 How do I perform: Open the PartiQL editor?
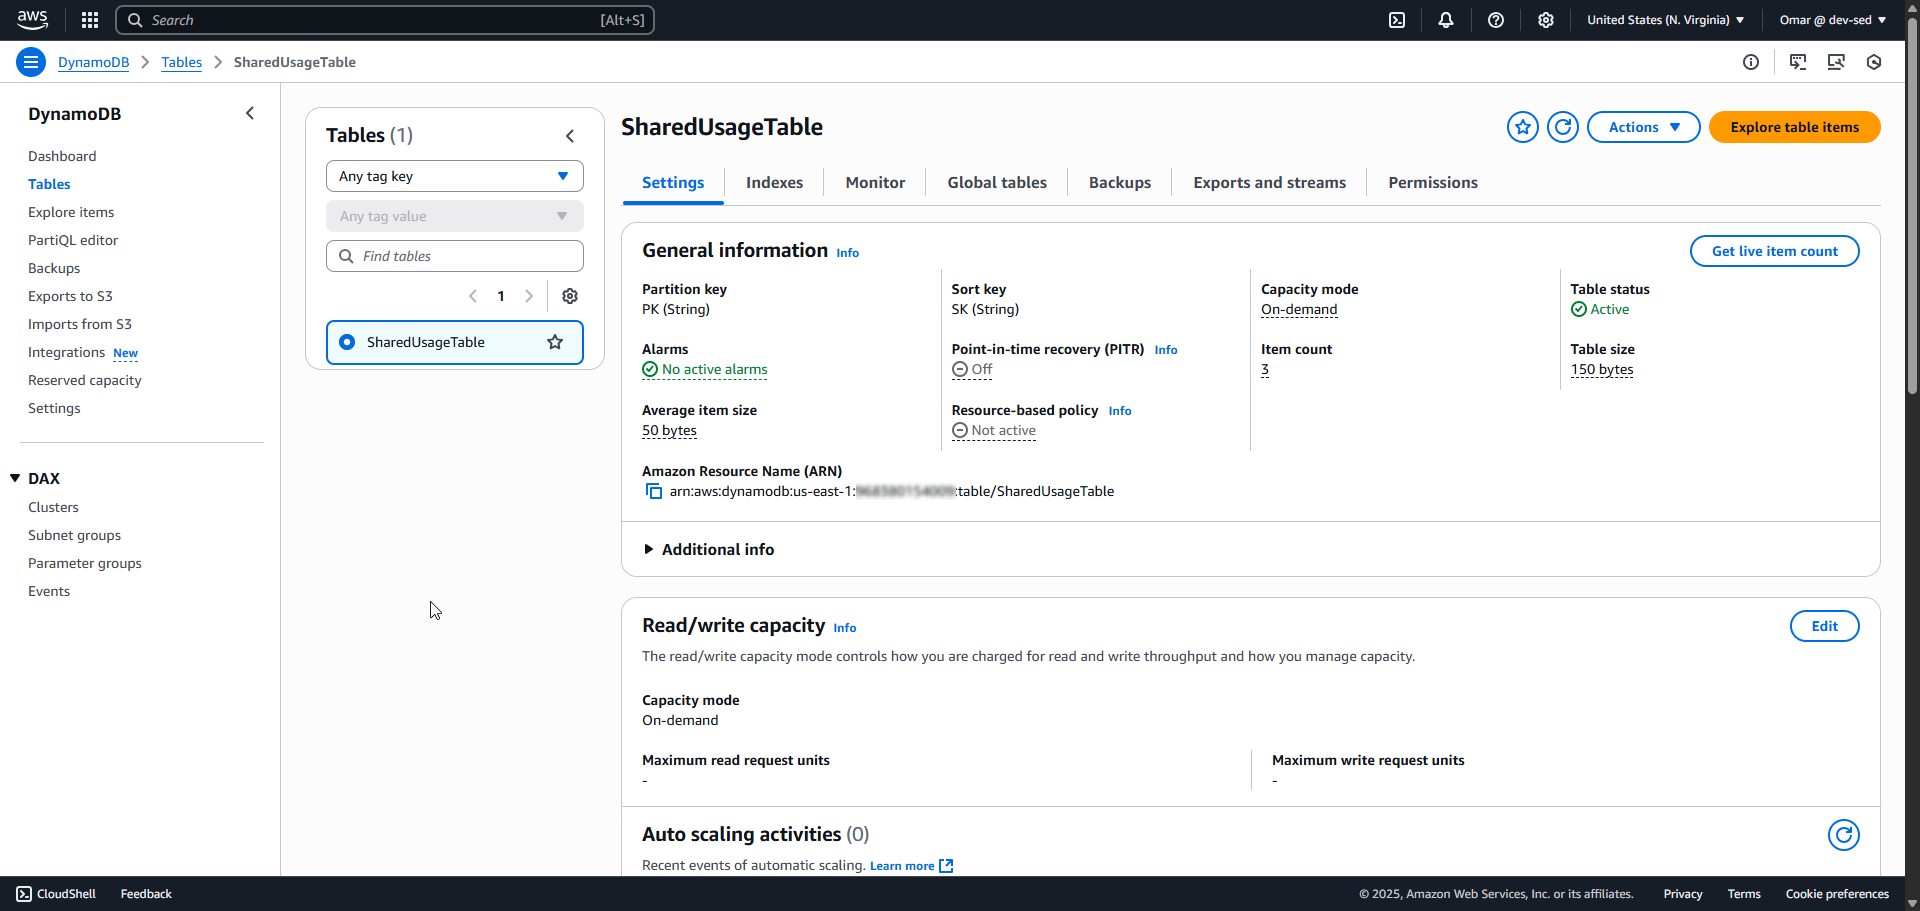[x=73, y=240]
